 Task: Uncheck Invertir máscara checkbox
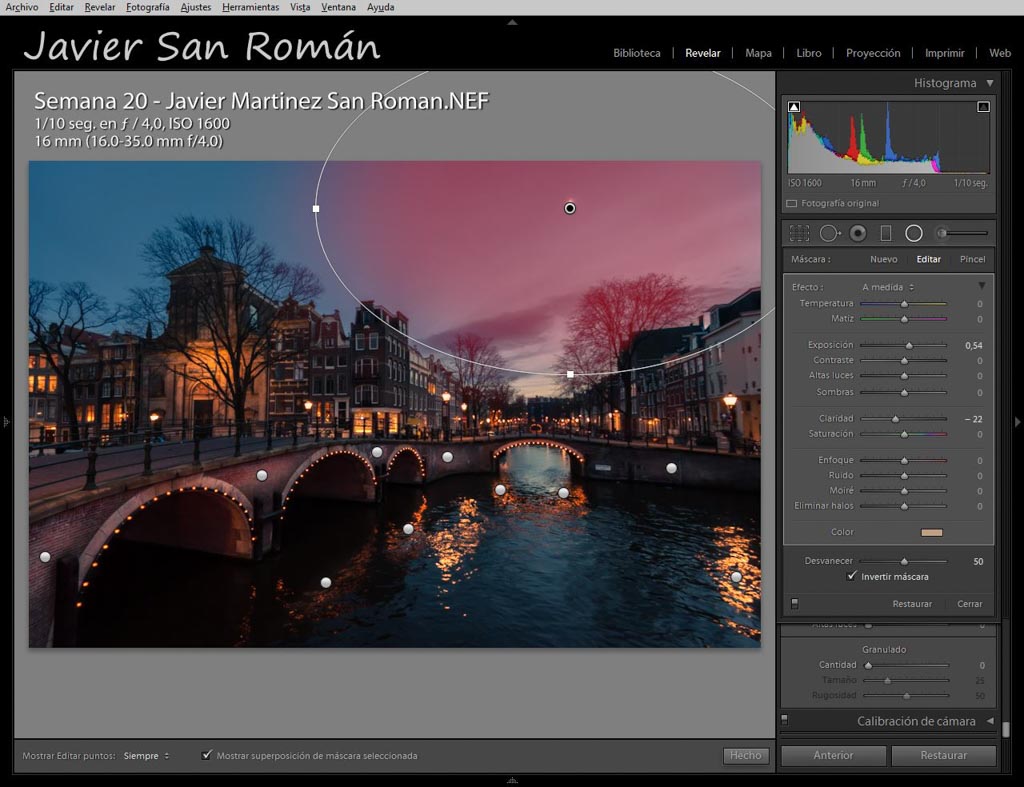(852, 577)
